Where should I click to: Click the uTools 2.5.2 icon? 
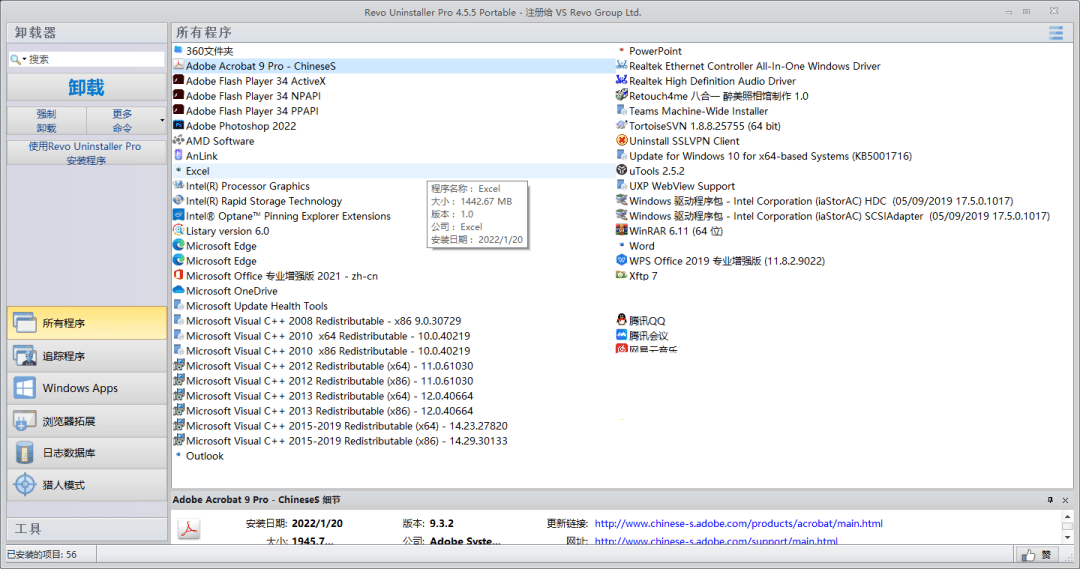(621, 170)
